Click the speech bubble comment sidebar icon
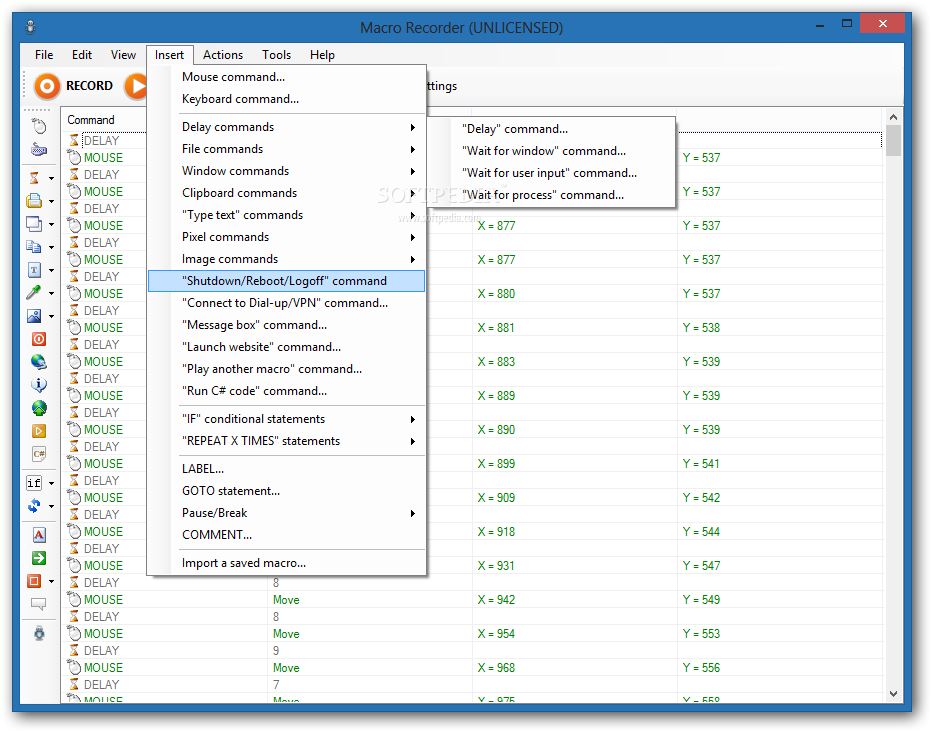 39,604
